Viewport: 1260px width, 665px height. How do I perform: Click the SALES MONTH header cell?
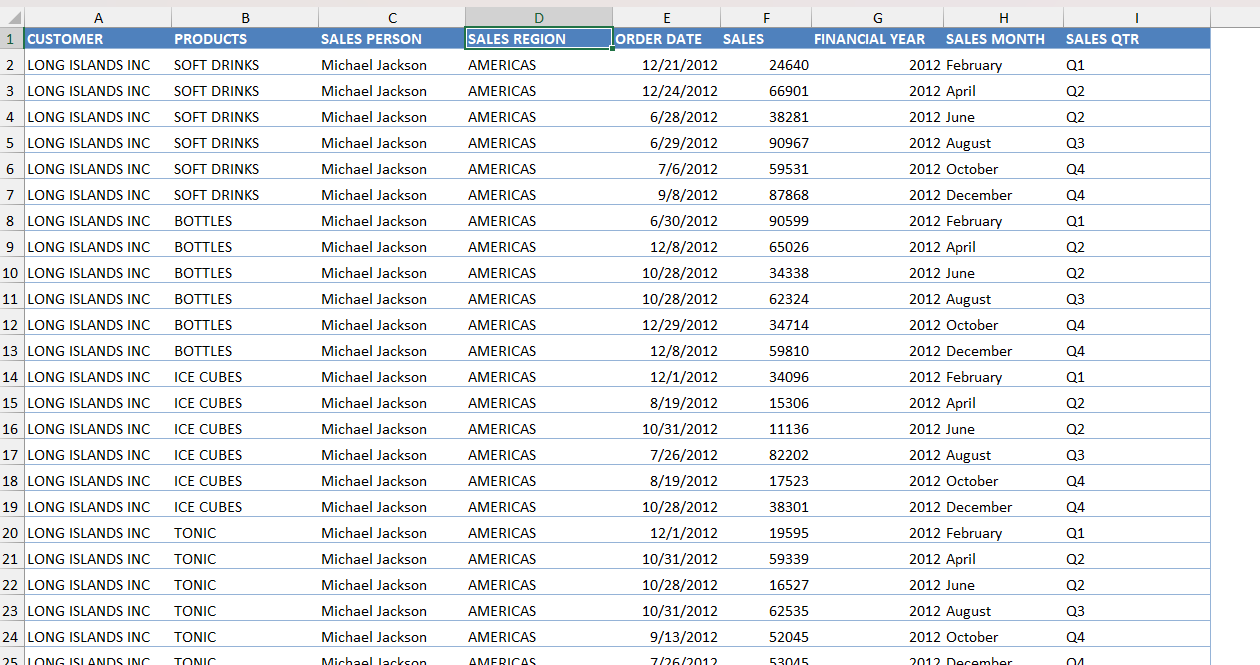pyautogui.click(x=1003, y=39)
